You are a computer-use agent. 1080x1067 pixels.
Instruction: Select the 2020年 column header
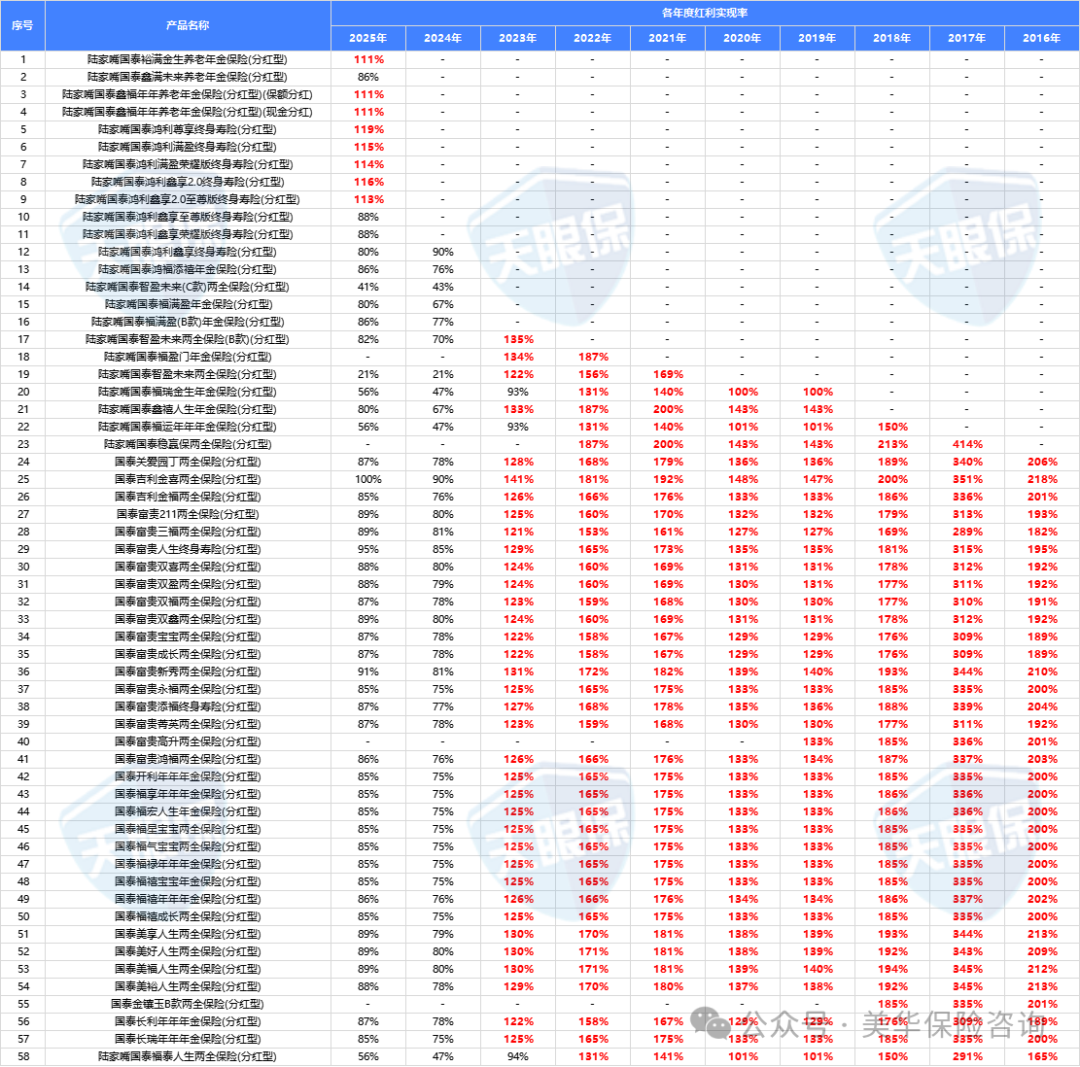(x=742, y=38)
